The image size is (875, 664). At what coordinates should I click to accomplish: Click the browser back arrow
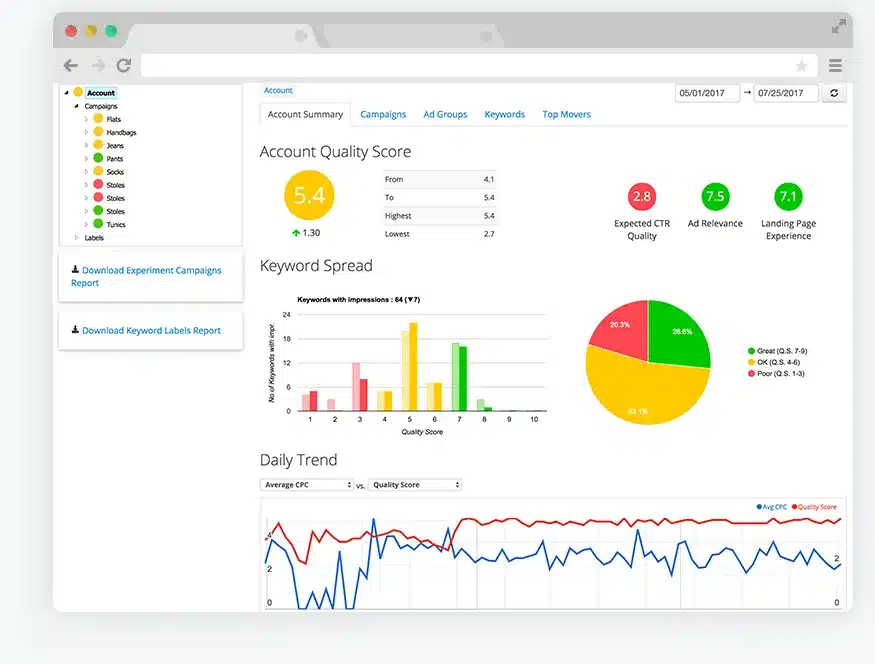(x=70, y=65)
